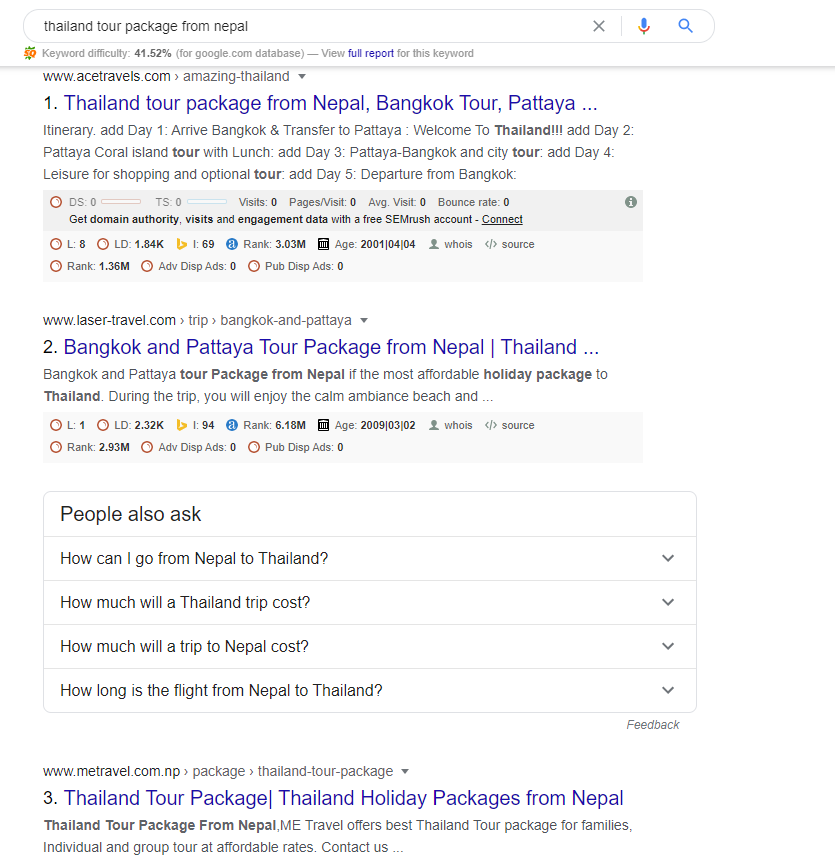View source of the laser-travel result

coord(510,425)
